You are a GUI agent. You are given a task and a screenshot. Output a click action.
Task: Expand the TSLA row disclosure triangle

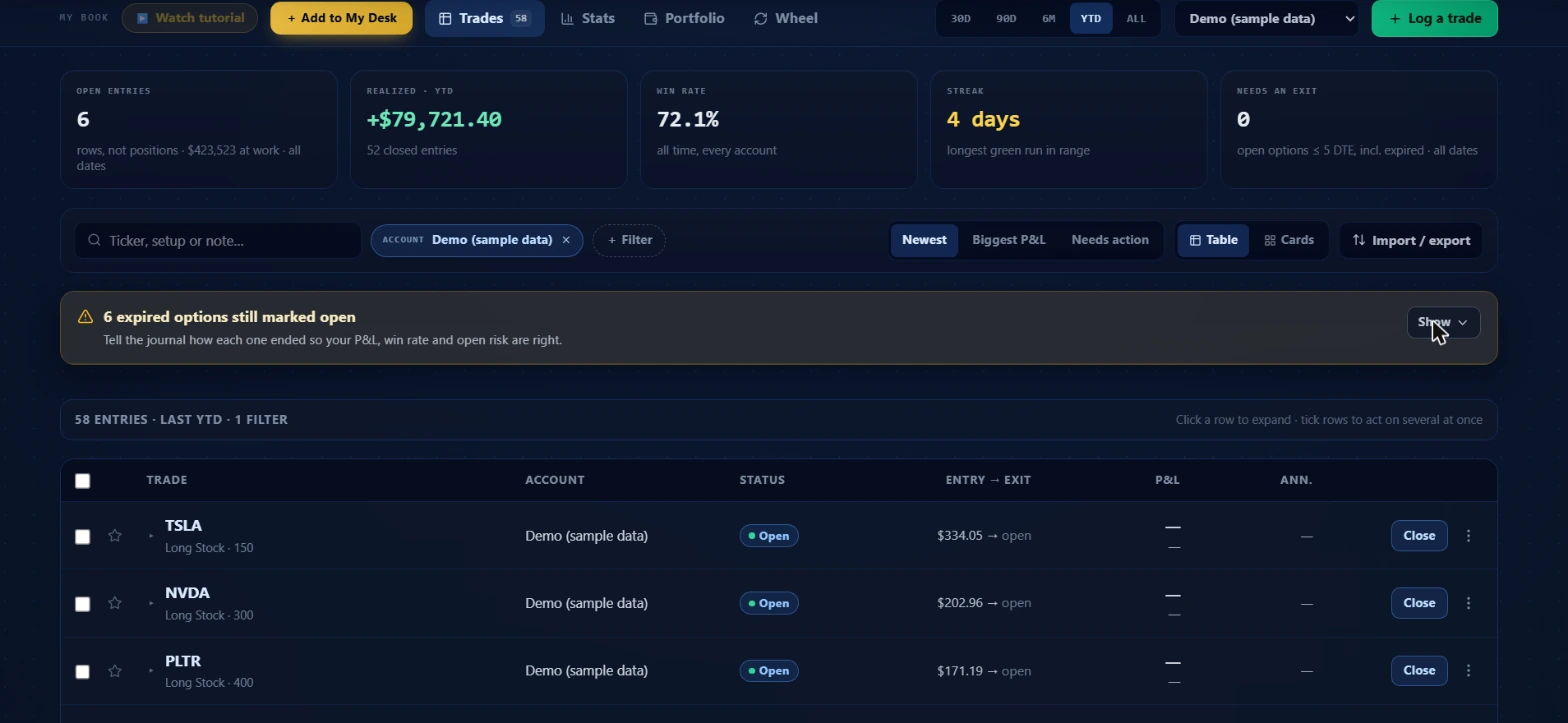pyautogui.click(x=152, y=536)
